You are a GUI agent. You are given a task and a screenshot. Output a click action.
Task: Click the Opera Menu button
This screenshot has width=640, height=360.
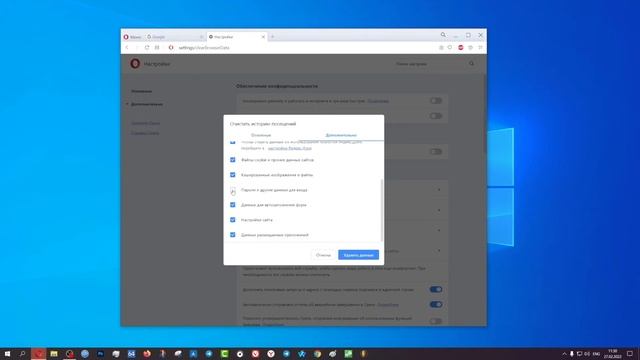click(x=132, y=37)
